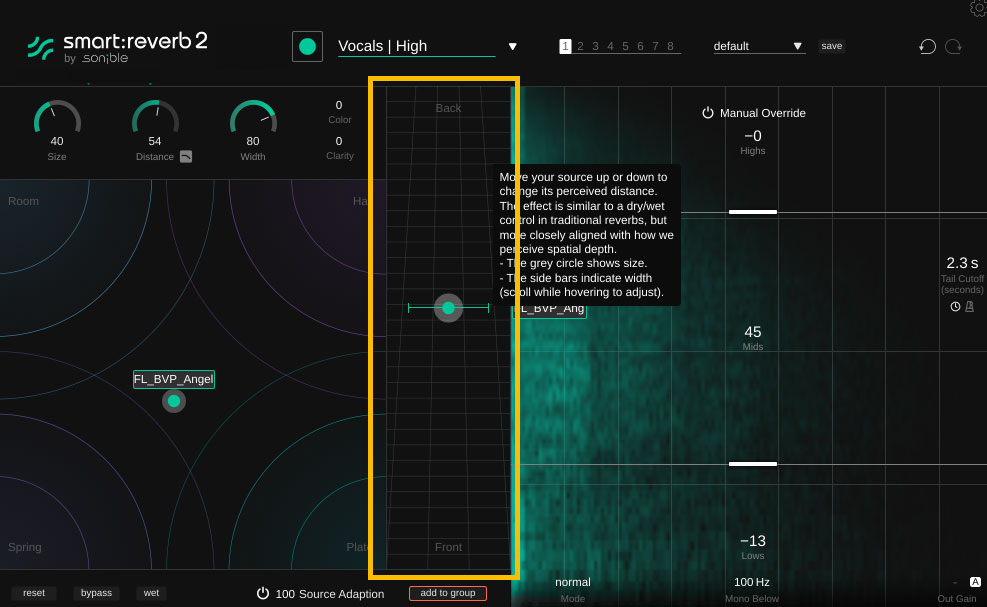Click the Width knob
Screen dimensions: 987x607
point(253,117)
